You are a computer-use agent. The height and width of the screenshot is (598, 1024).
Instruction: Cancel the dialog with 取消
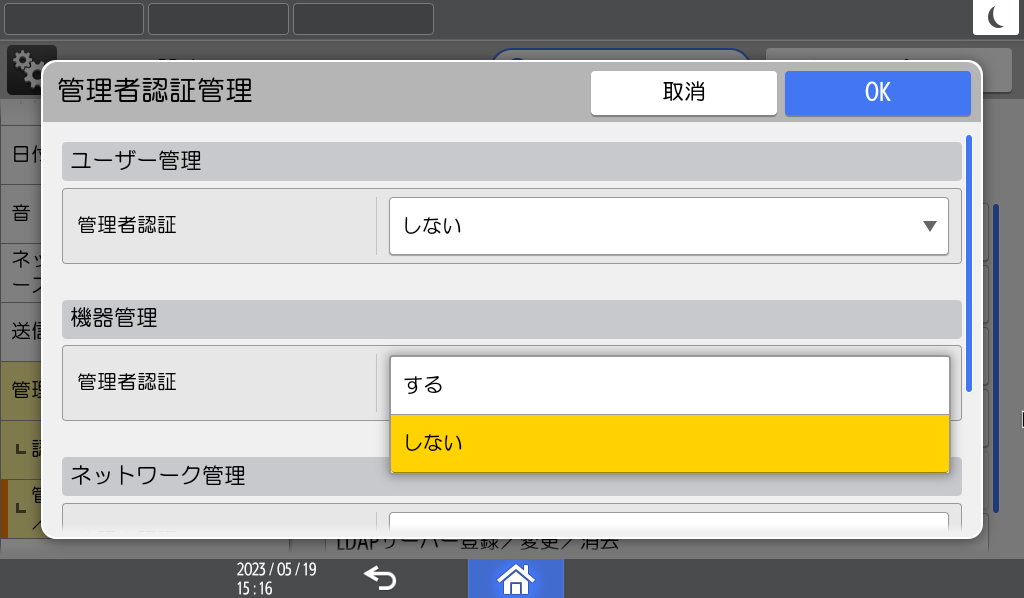684,92
